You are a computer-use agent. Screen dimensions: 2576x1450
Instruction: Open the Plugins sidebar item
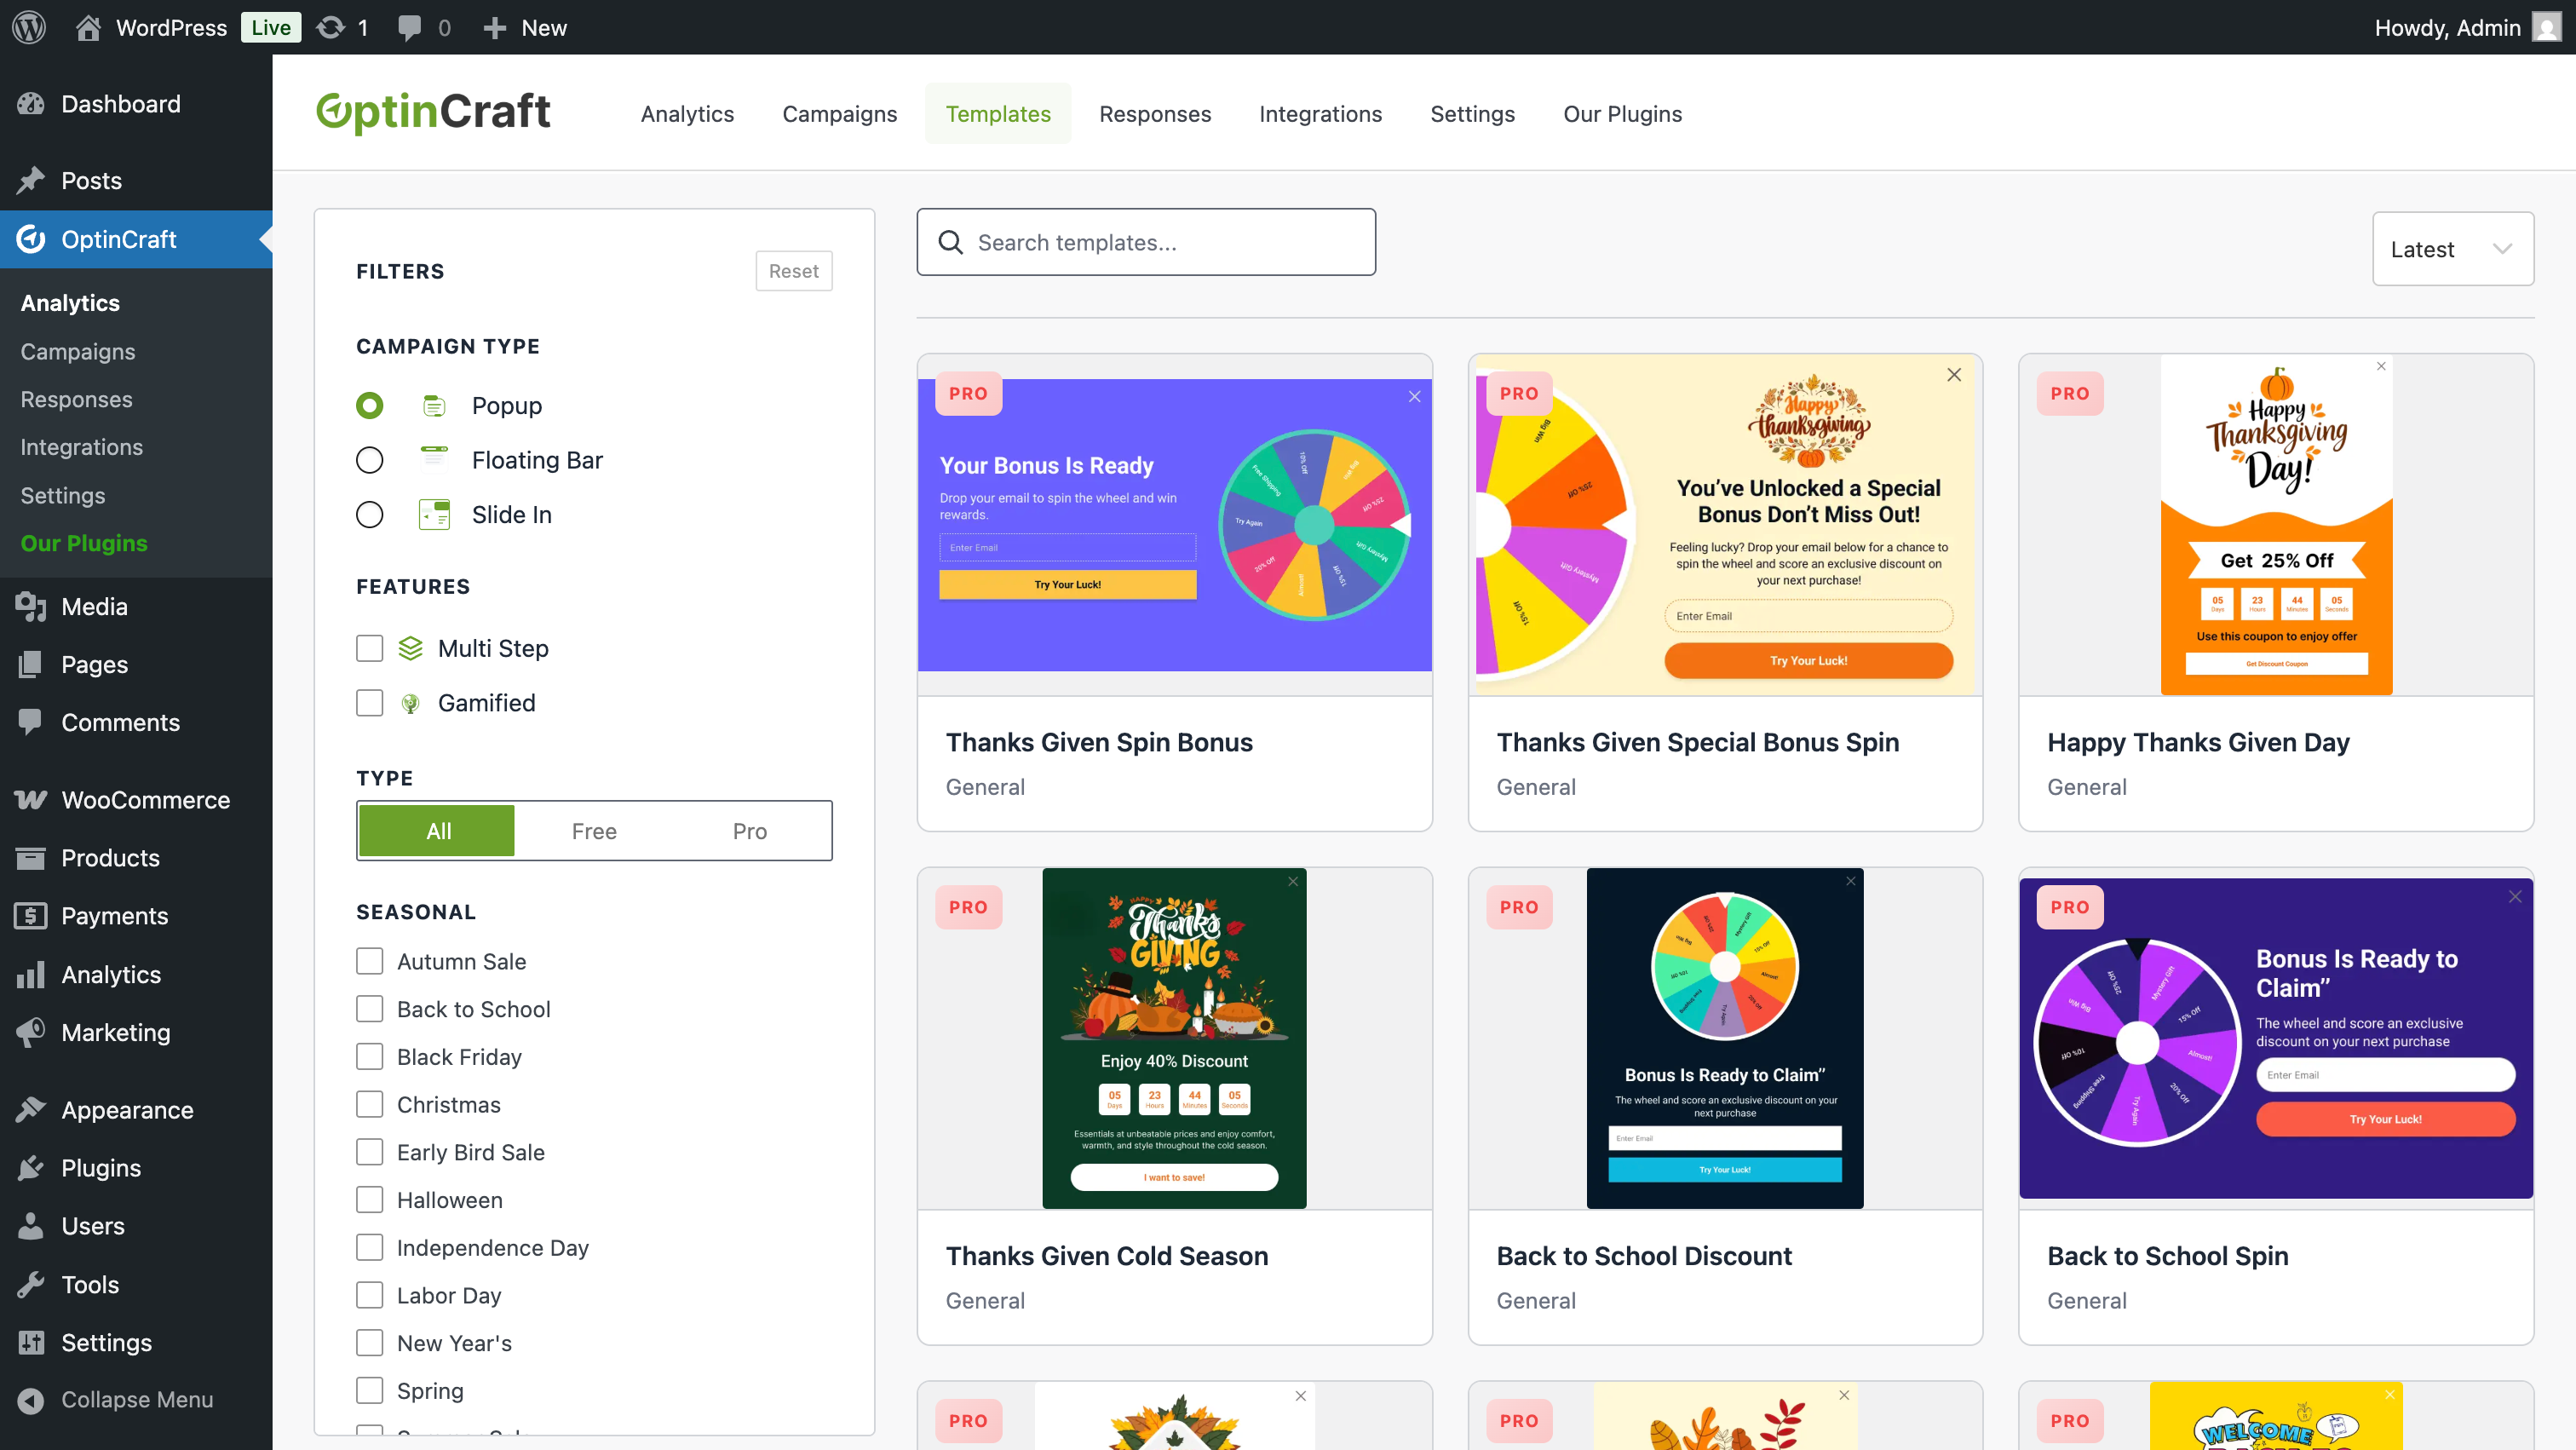point(101,1167)
